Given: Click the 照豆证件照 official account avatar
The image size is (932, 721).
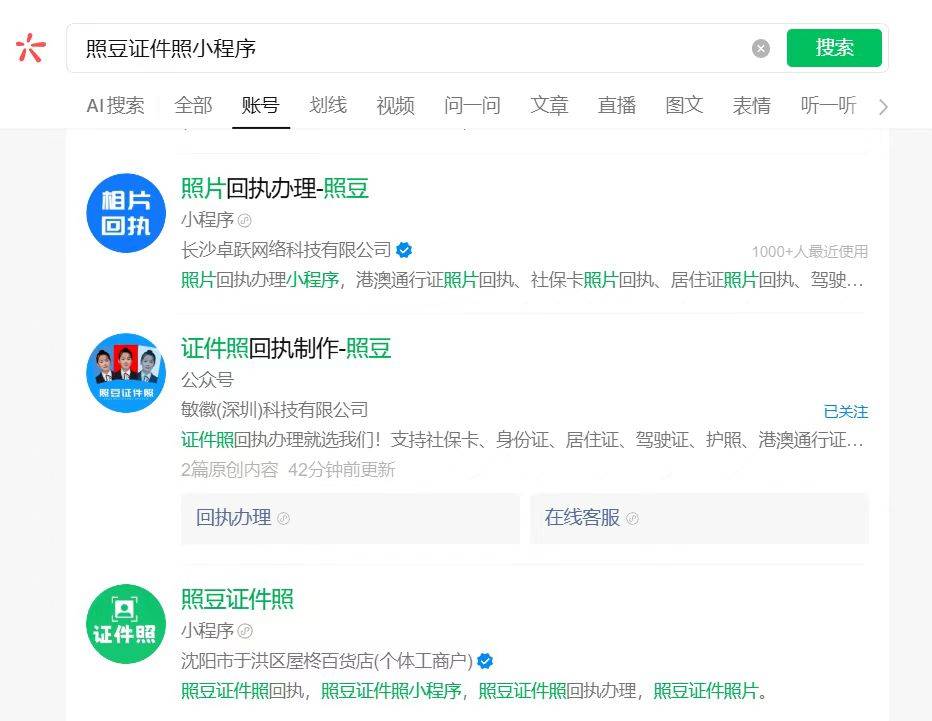Looking at the screenshot, I should pos(126,373).
